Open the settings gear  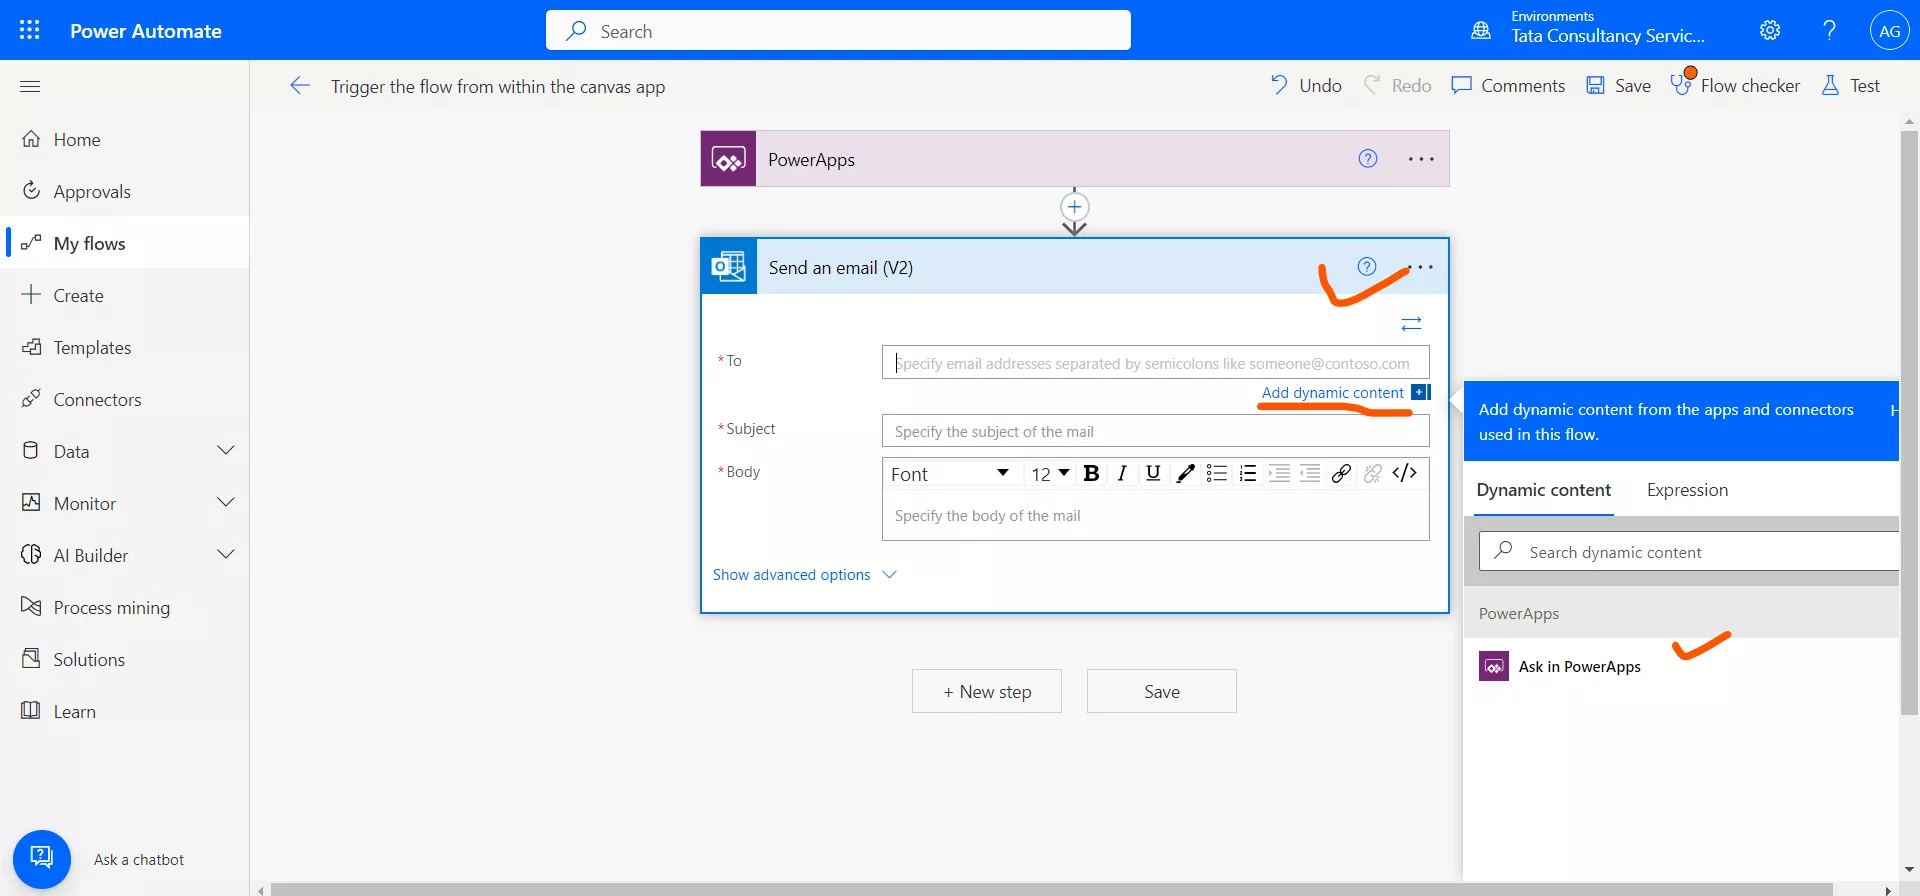(1770, 30)
